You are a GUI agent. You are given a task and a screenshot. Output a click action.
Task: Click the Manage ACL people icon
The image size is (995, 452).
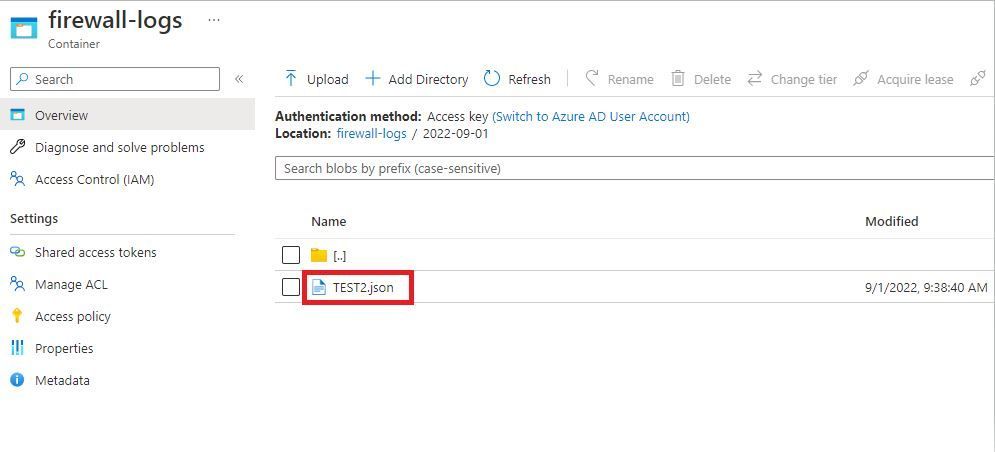click(x=18, y=284)
